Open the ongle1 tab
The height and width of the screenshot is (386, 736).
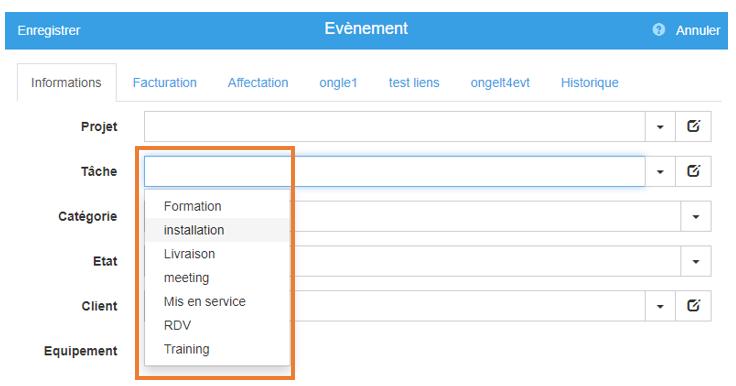pos(338,83)
